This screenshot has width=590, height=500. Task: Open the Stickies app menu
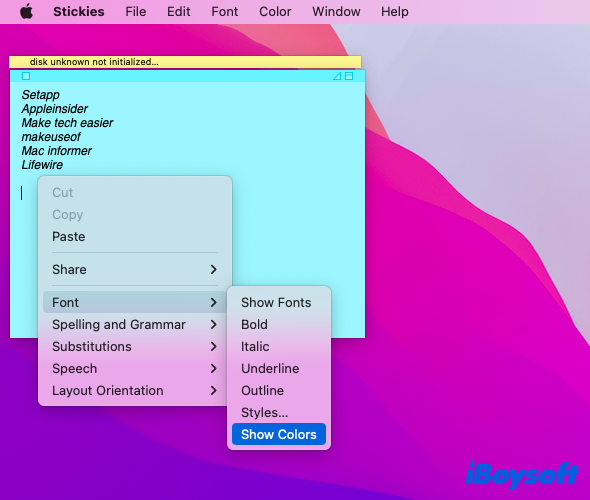tap(79, 12)
